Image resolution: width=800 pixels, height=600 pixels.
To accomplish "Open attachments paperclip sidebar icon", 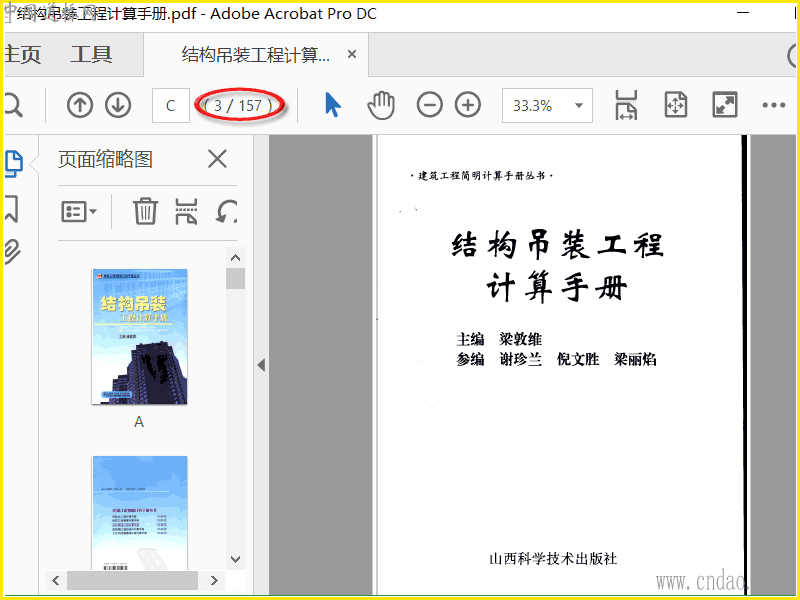I will [12, 252].
